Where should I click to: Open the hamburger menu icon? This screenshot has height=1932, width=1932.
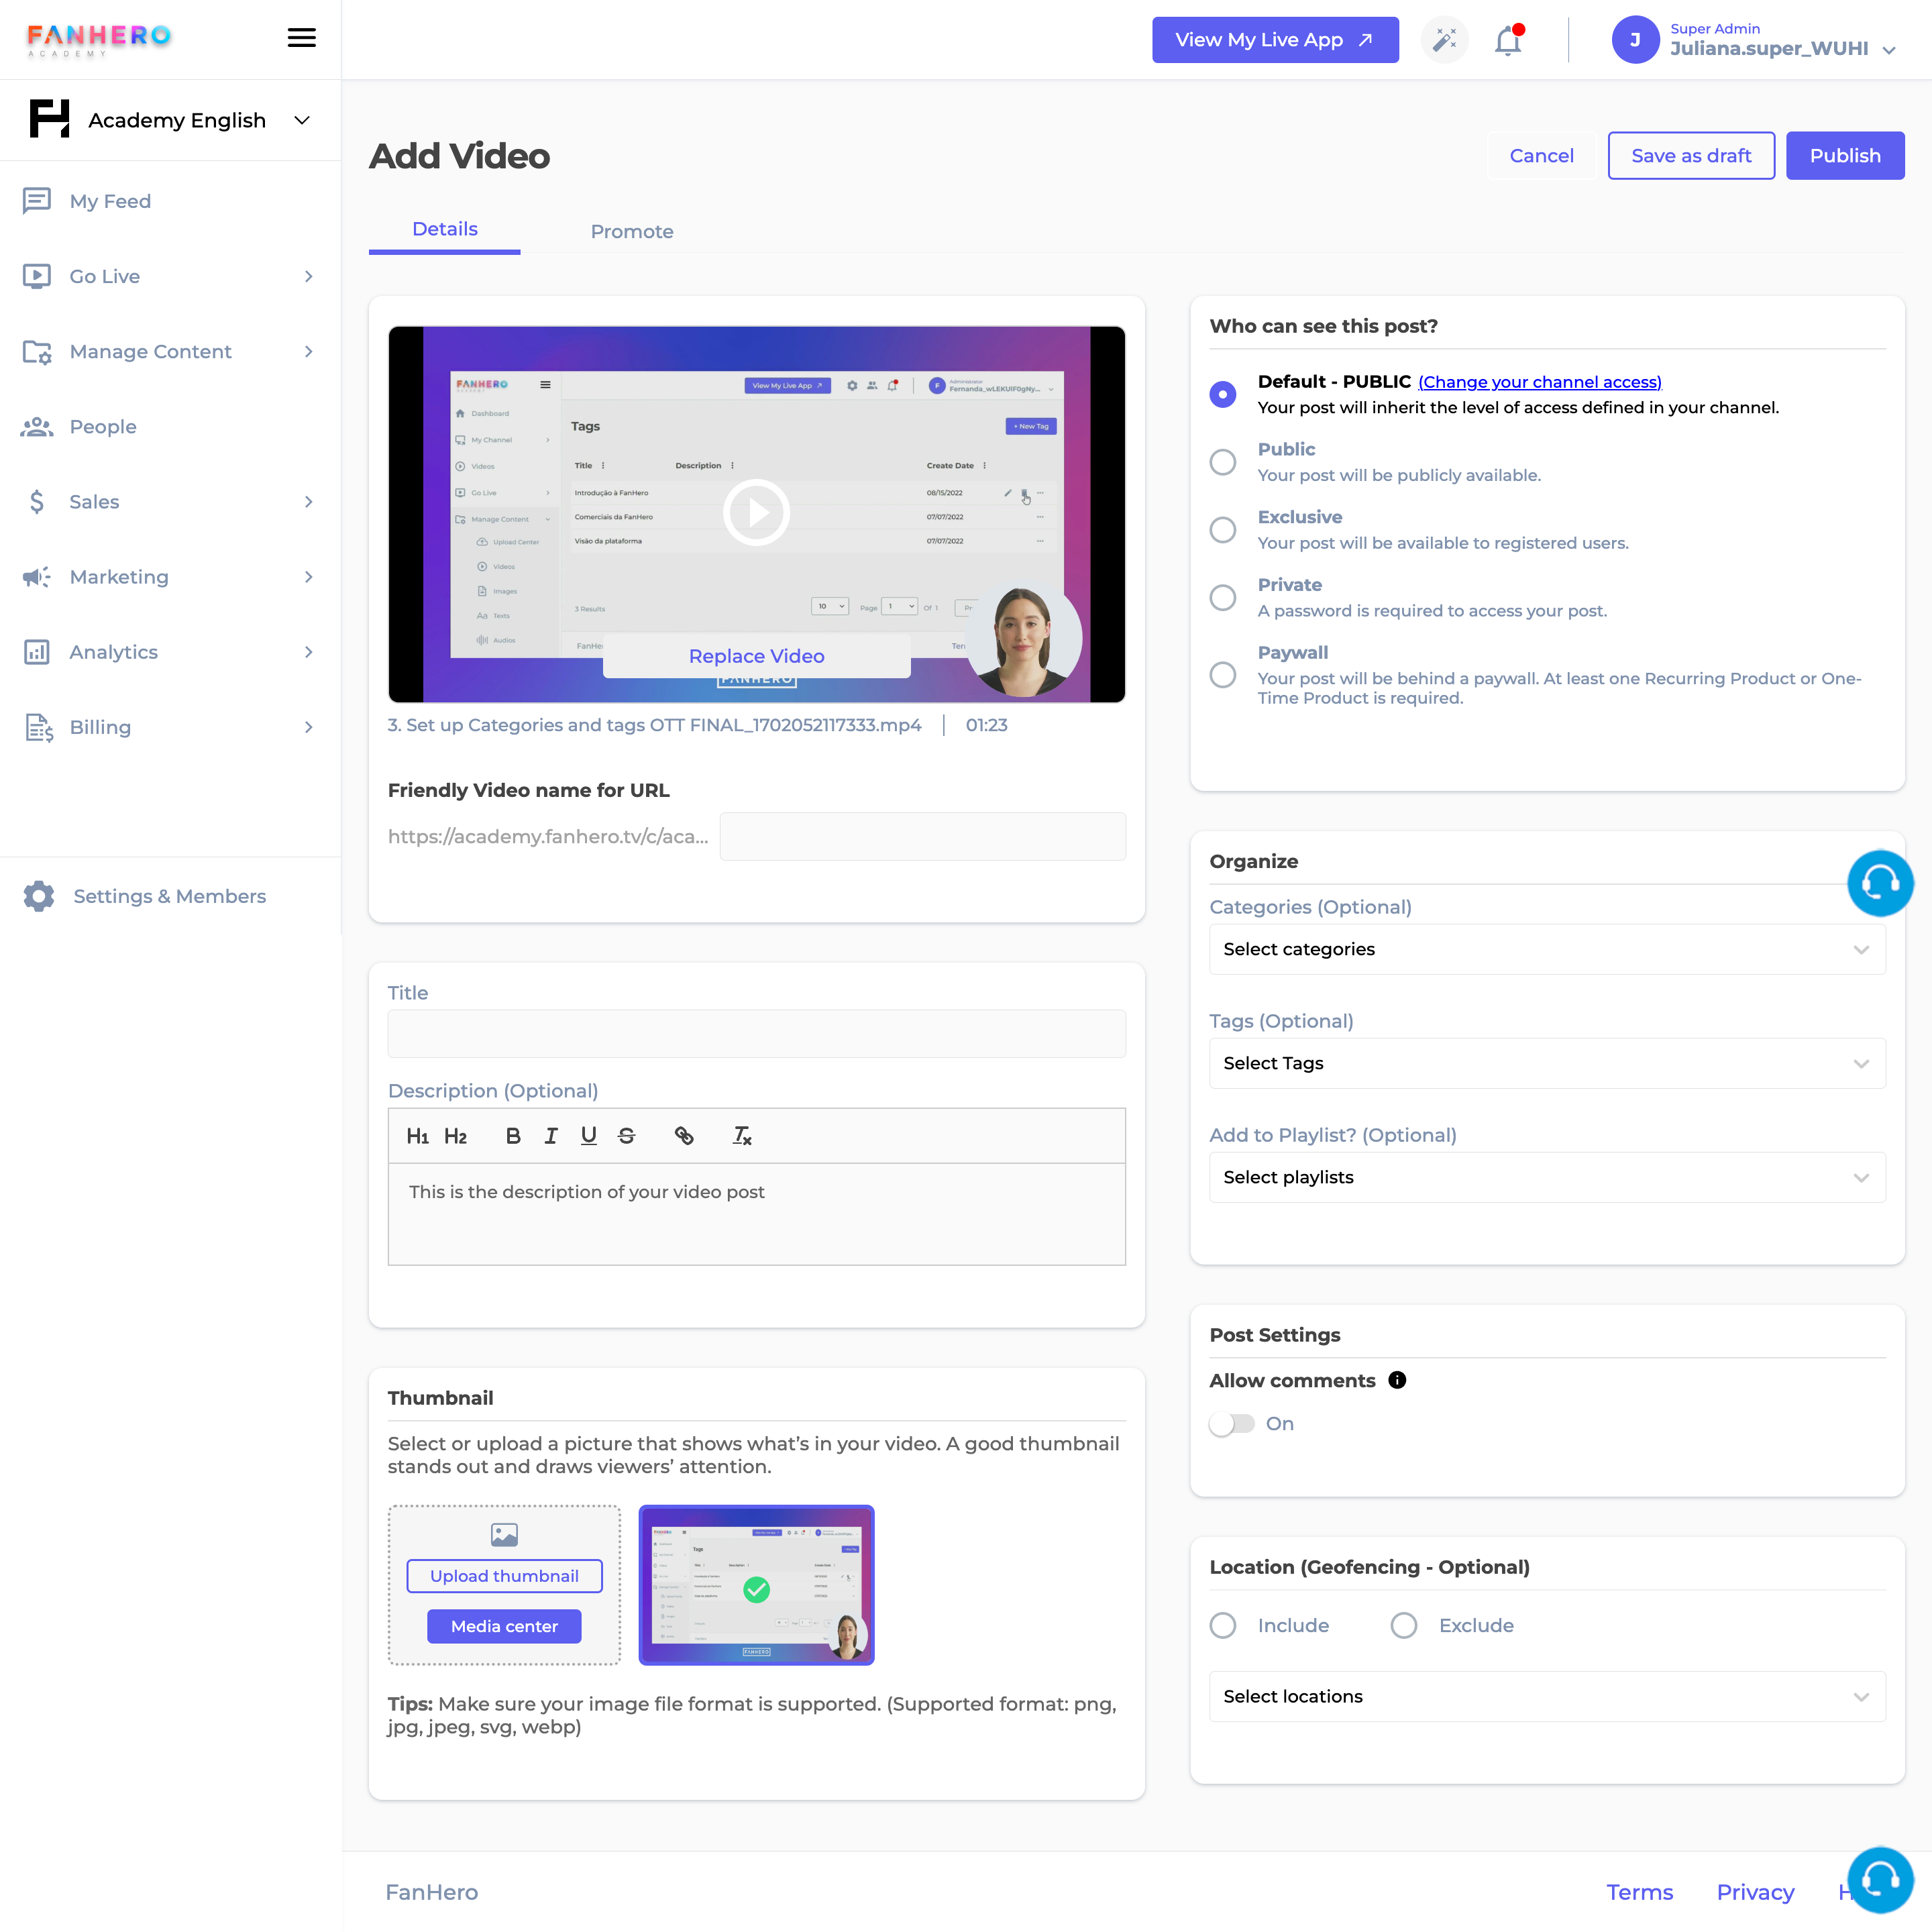click(x=301, y=38)
